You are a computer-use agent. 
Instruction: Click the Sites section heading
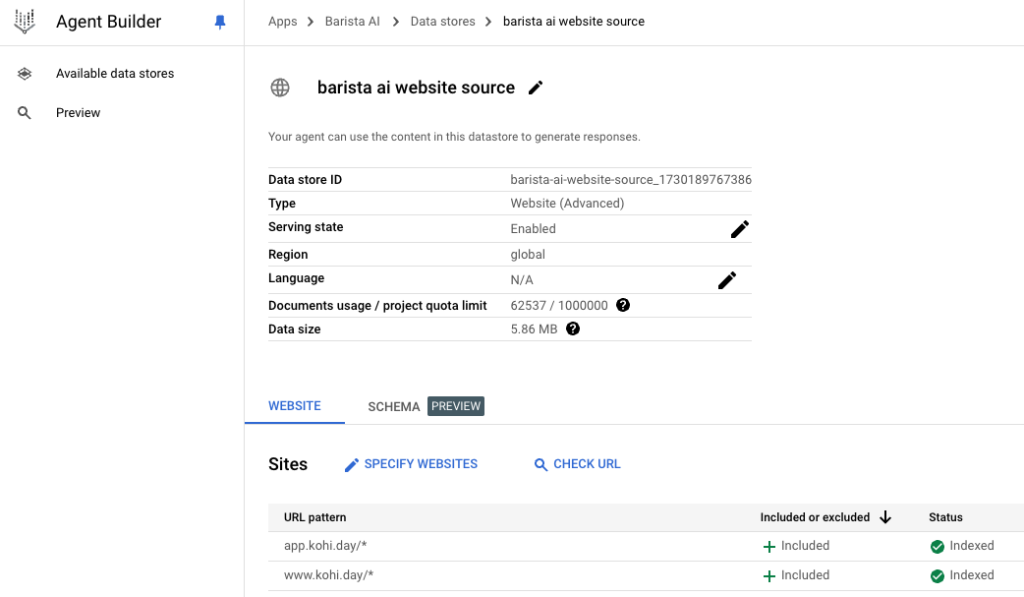288,464
